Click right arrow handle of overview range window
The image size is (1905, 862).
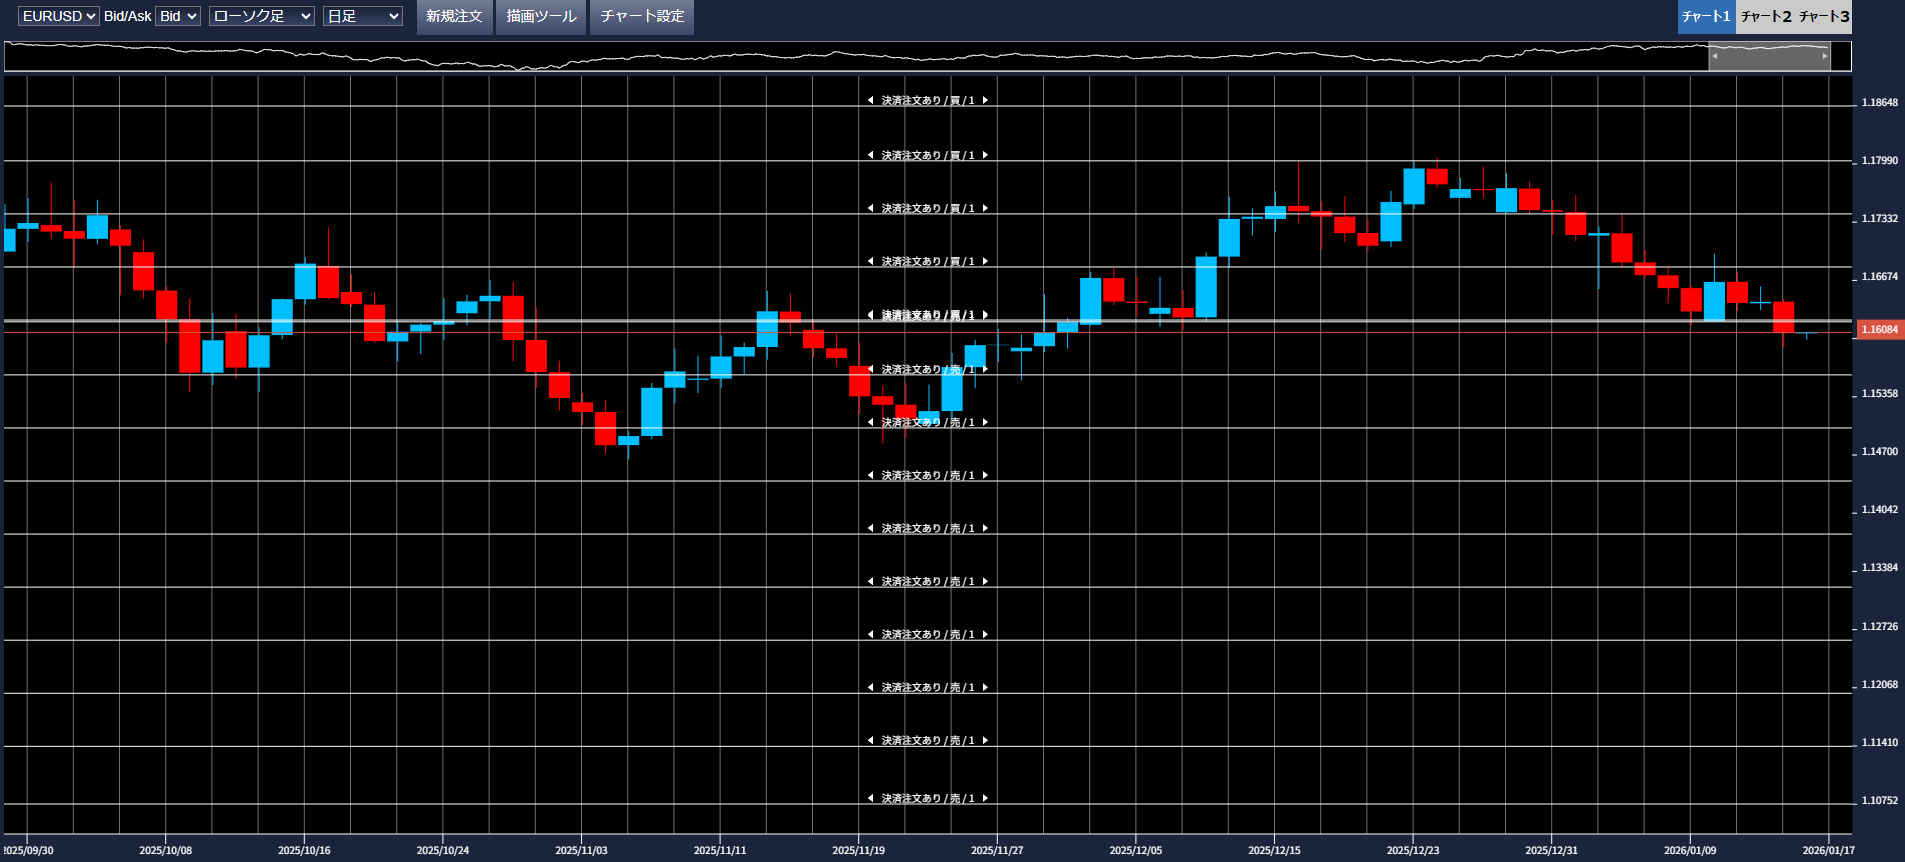tap(1825, 56)
